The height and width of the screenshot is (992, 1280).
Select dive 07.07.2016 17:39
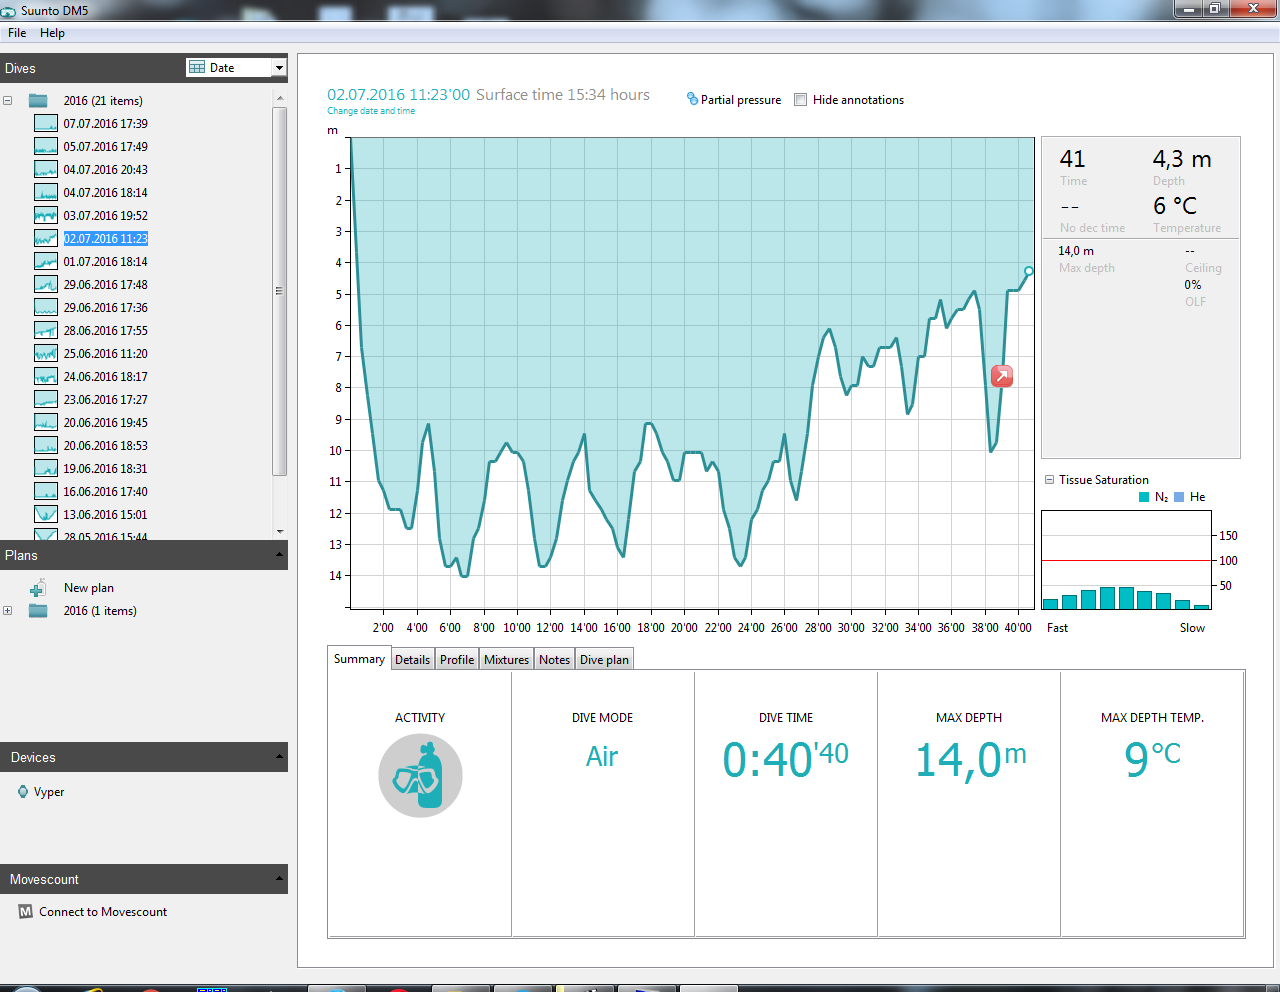click(105, 124)
